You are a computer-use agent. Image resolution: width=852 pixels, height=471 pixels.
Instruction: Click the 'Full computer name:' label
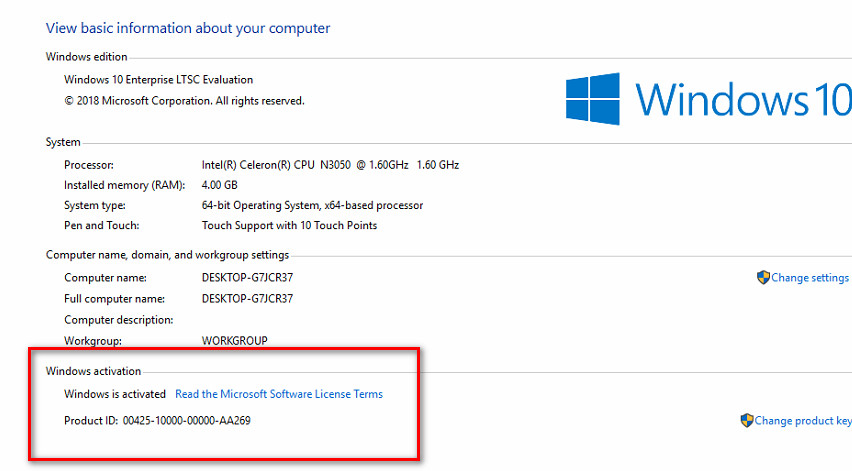(x=115, y=299)
